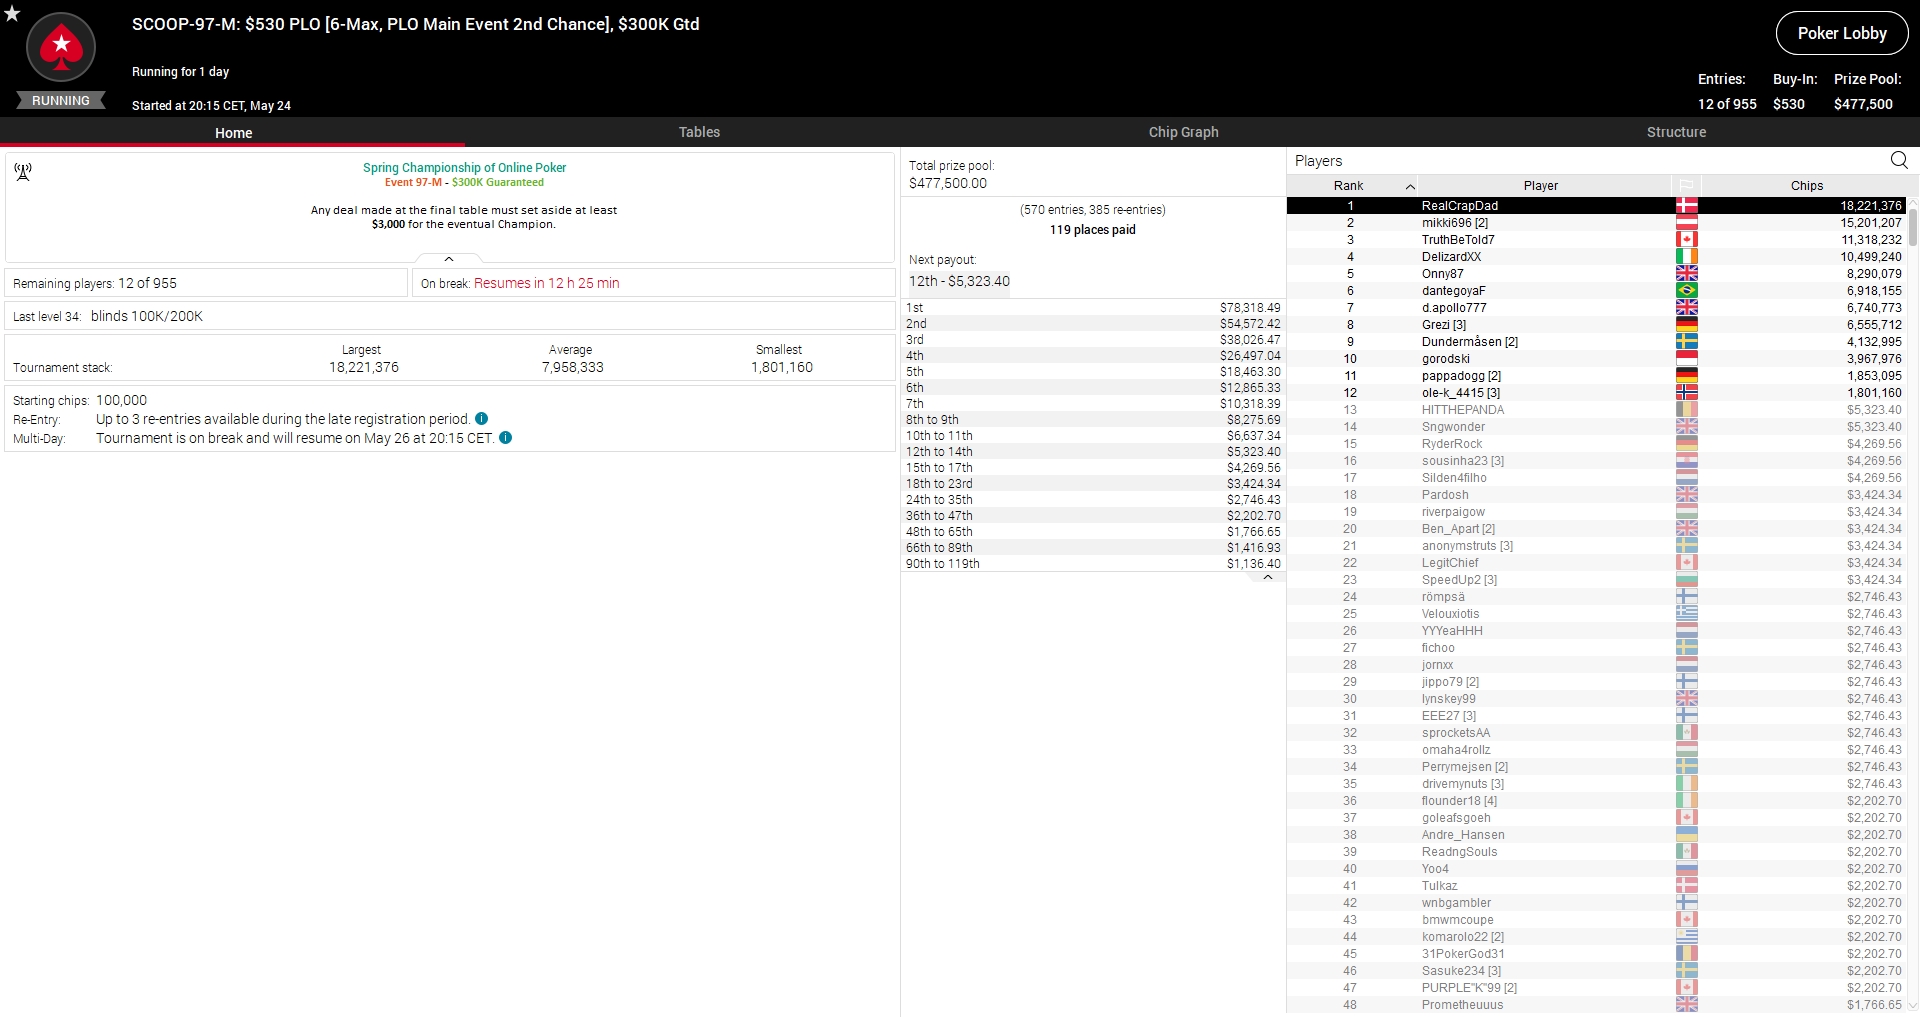Collapse the tournament announcement panel
The width and height of the screenshot is (1920, 1017).
(449, 259)
